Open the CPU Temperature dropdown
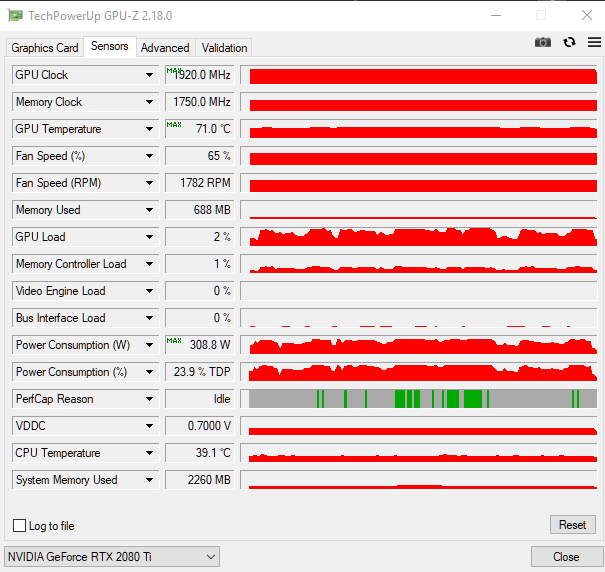The height and width of the screenshot is (572, 605). (x=149, y=453)
